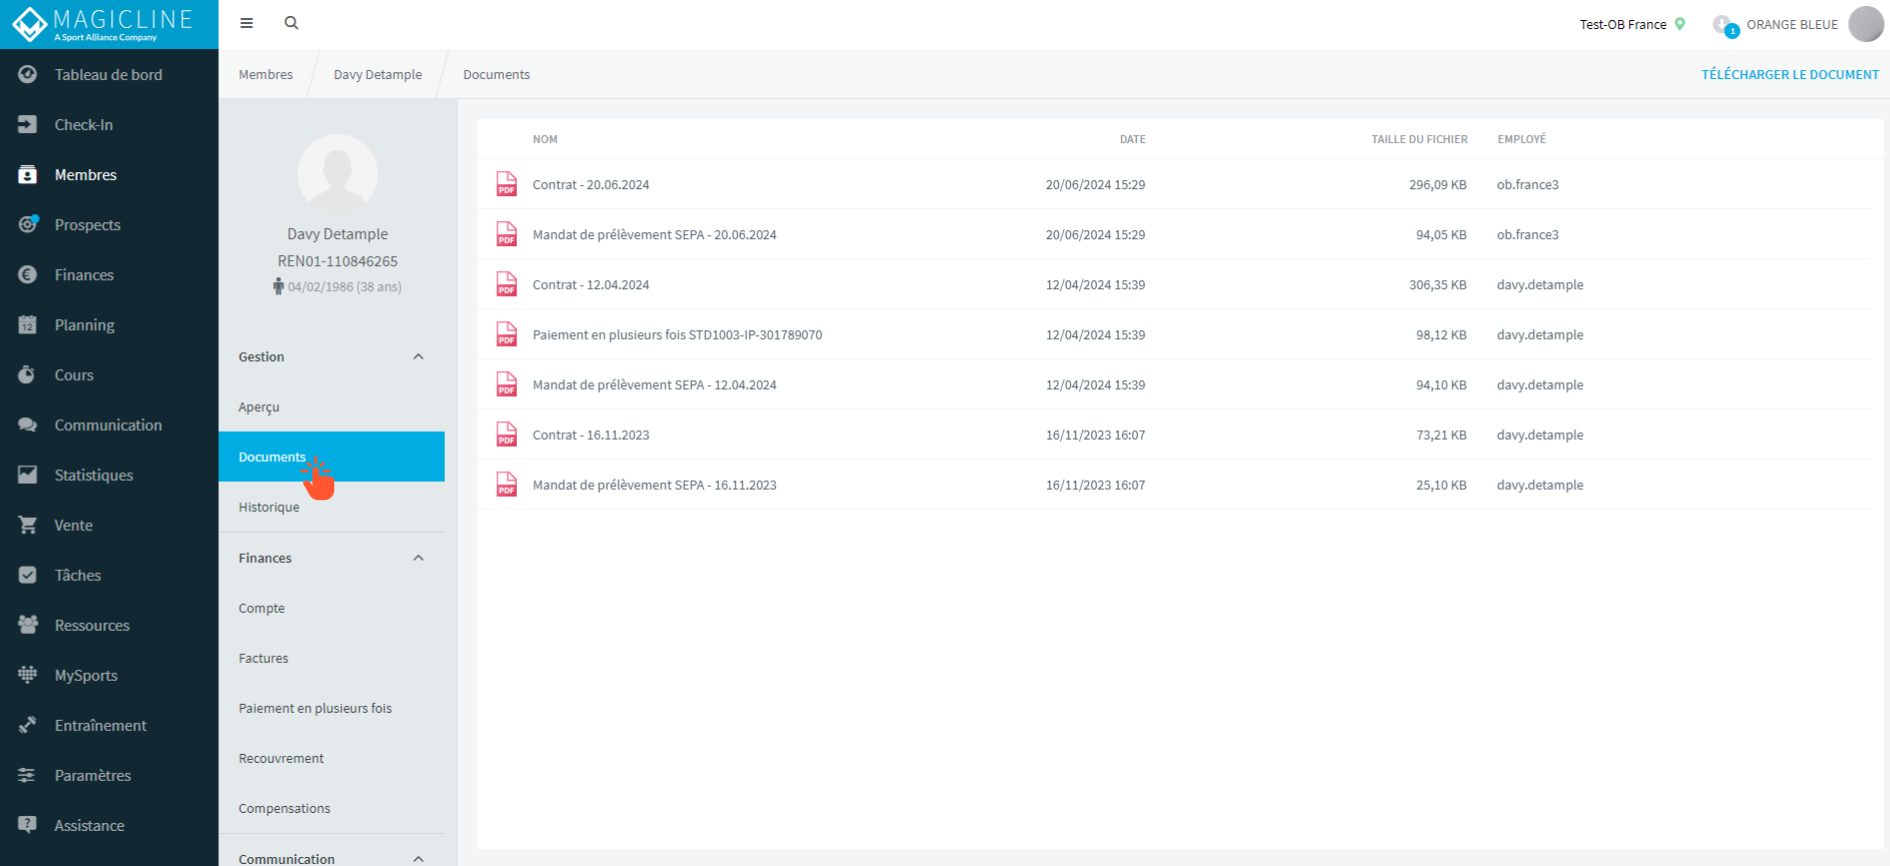The width and height of the screenshot is (1890, 866).
Task: Click file size 306,35 KB
Action: click(x=1438, y=284)
